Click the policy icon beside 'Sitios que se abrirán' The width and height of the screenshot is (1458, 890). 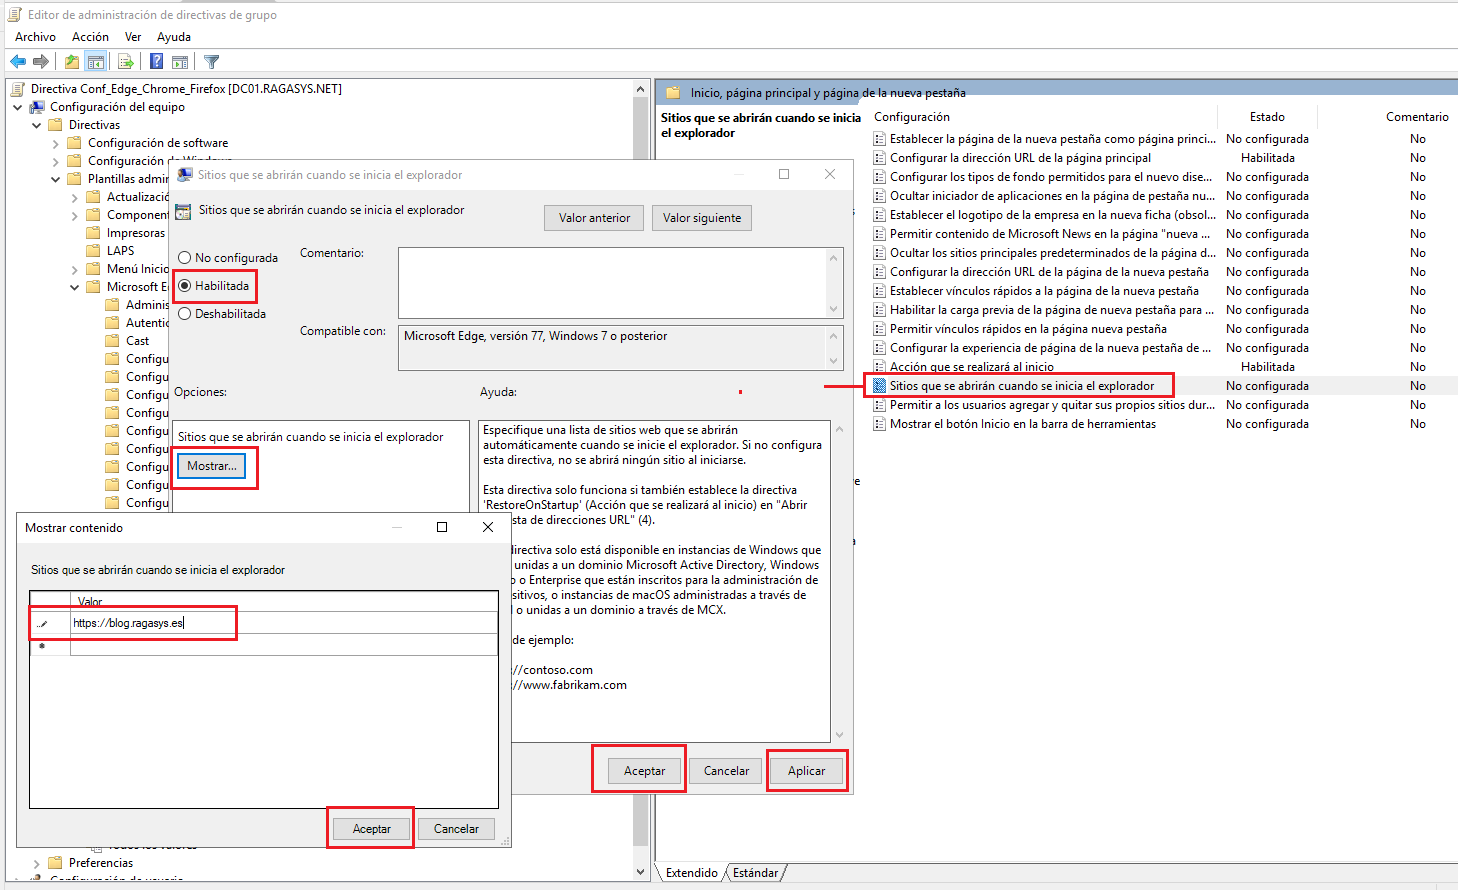tap(182, 212)
